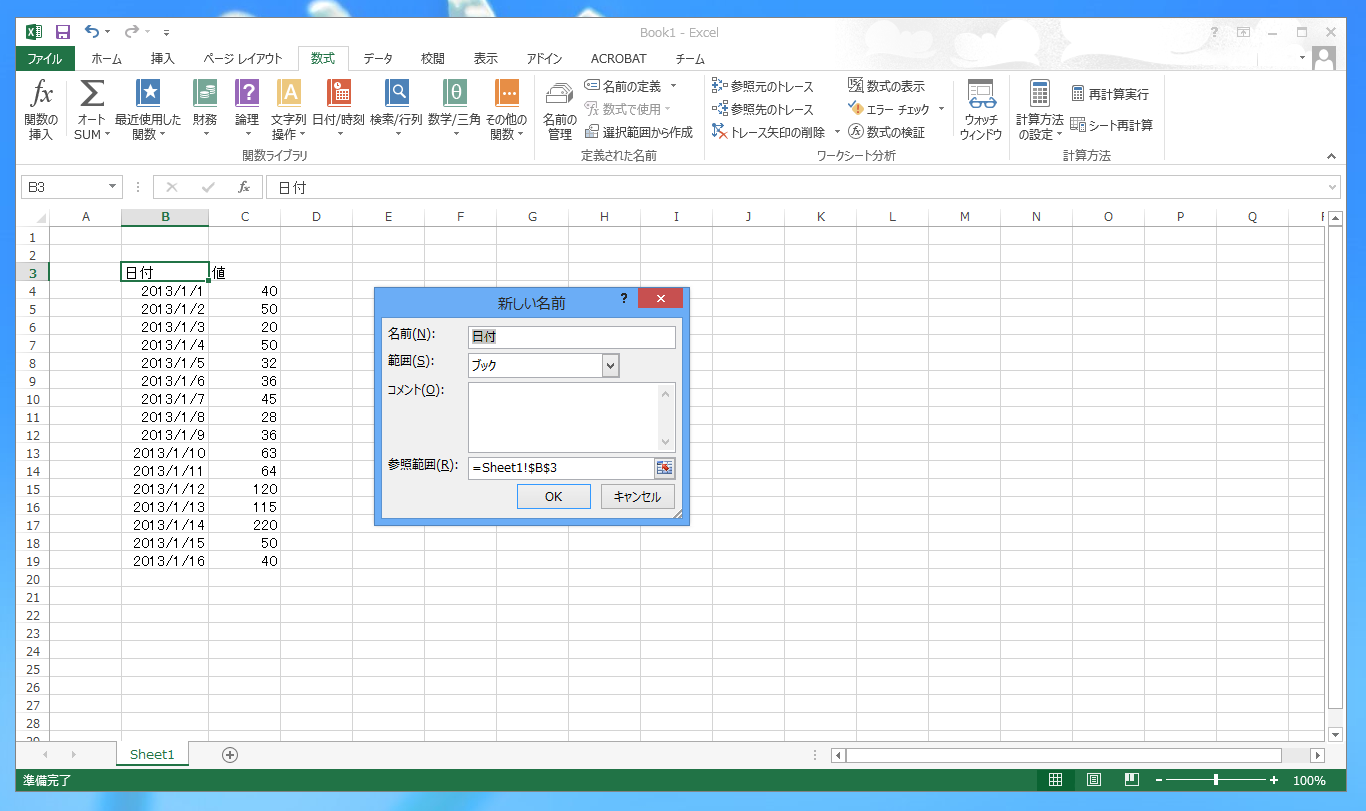The width and height of the screenshot is (1366, 811).
Task: Collapse the ribbon with the caret
Action: pyautogui.click(x=1331, y=156)
